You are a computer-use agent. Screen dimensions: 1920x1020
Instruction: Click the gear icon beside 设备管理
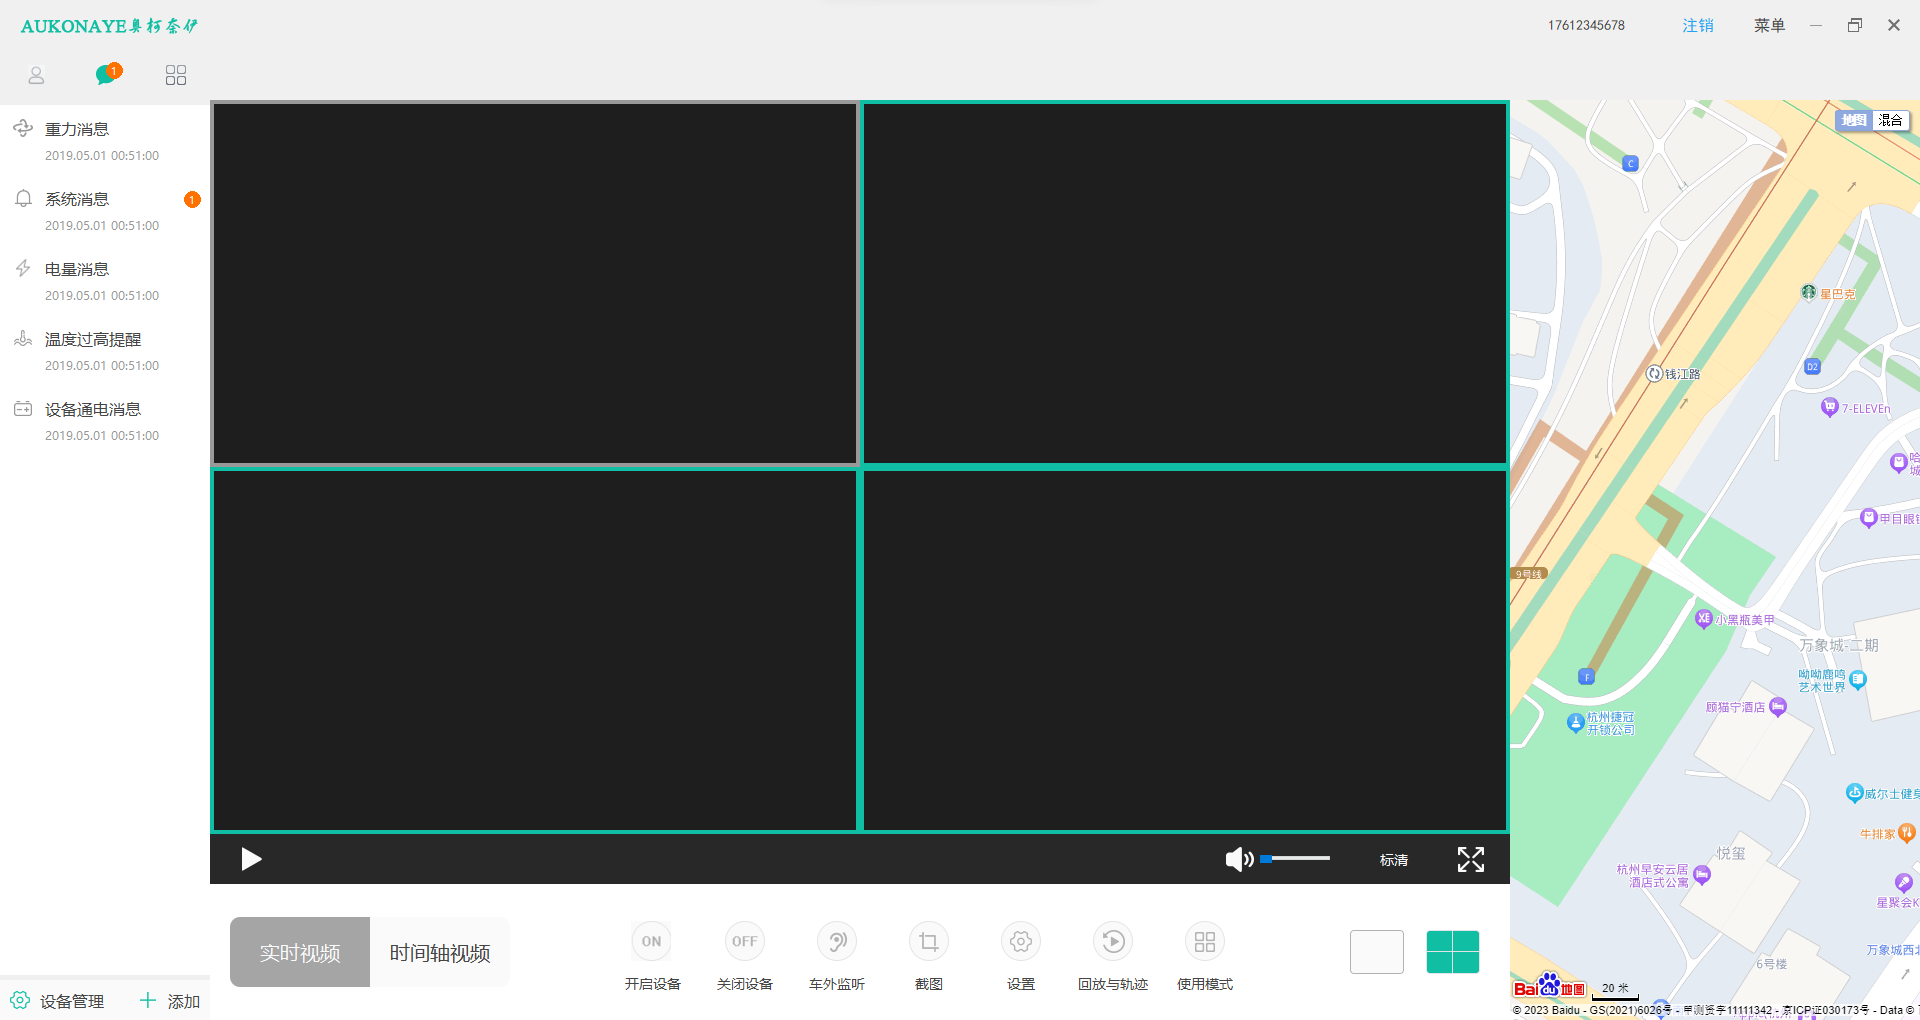coord(20,1000)
